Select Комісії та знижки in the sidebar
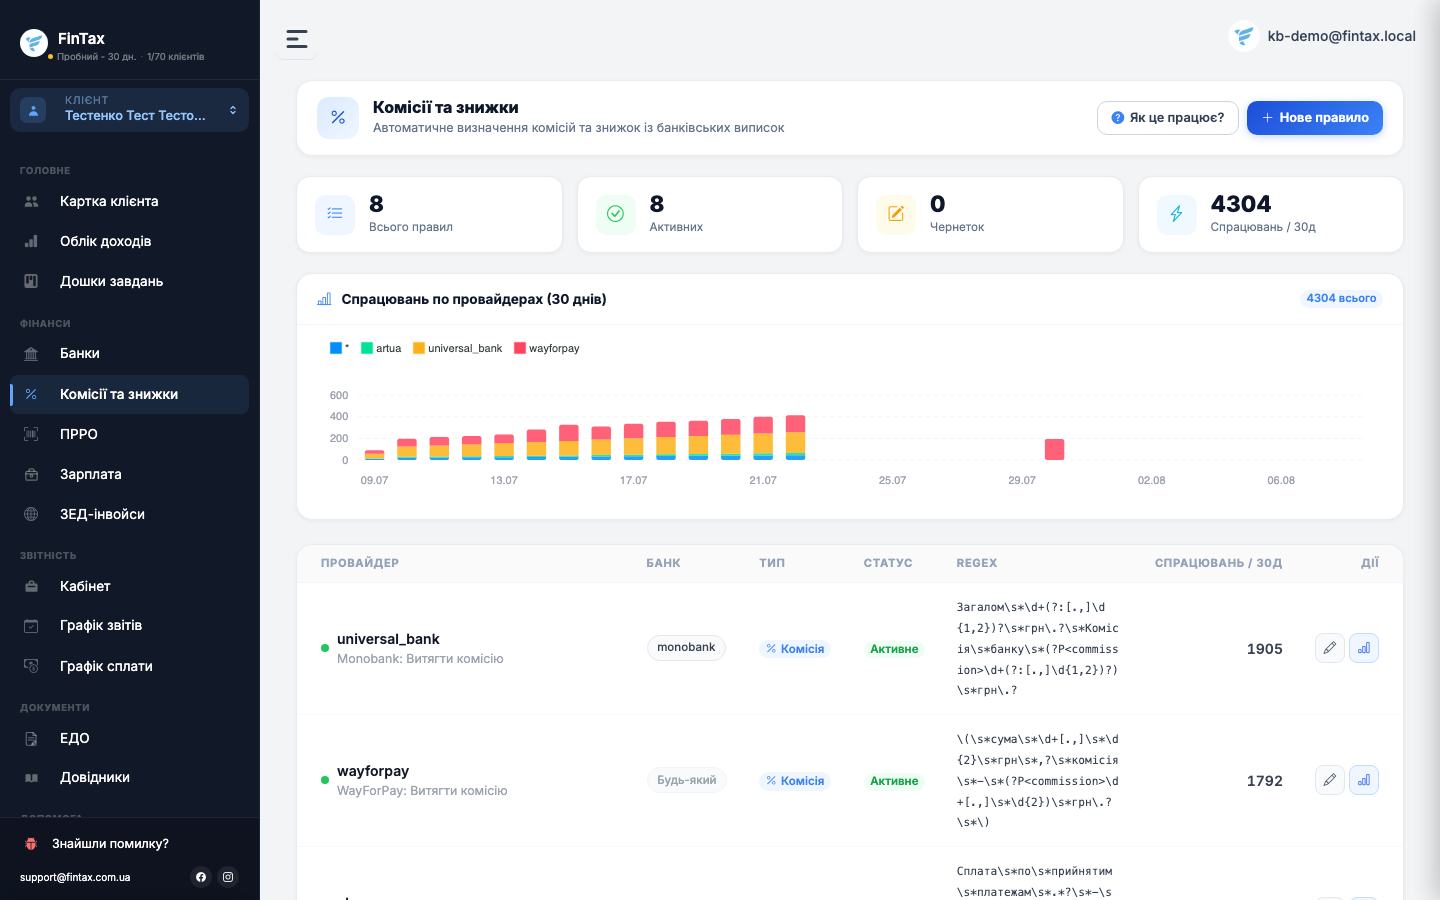 (130, 394)
